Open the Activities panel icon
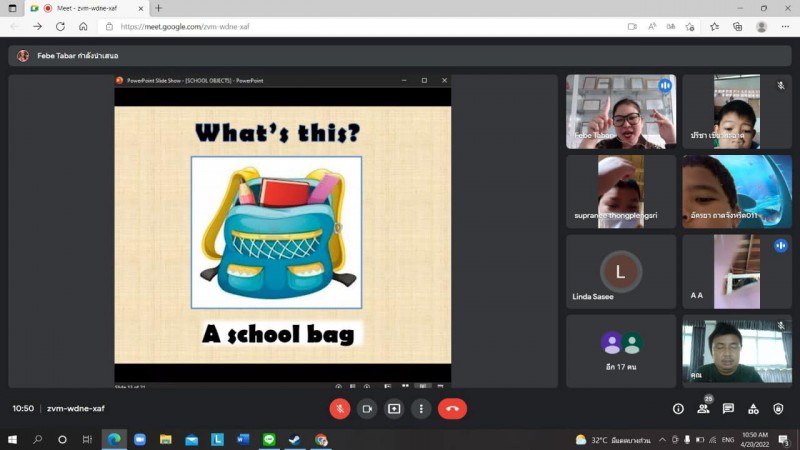The width and height of the screenshot is (800, 450). (753, 409)
